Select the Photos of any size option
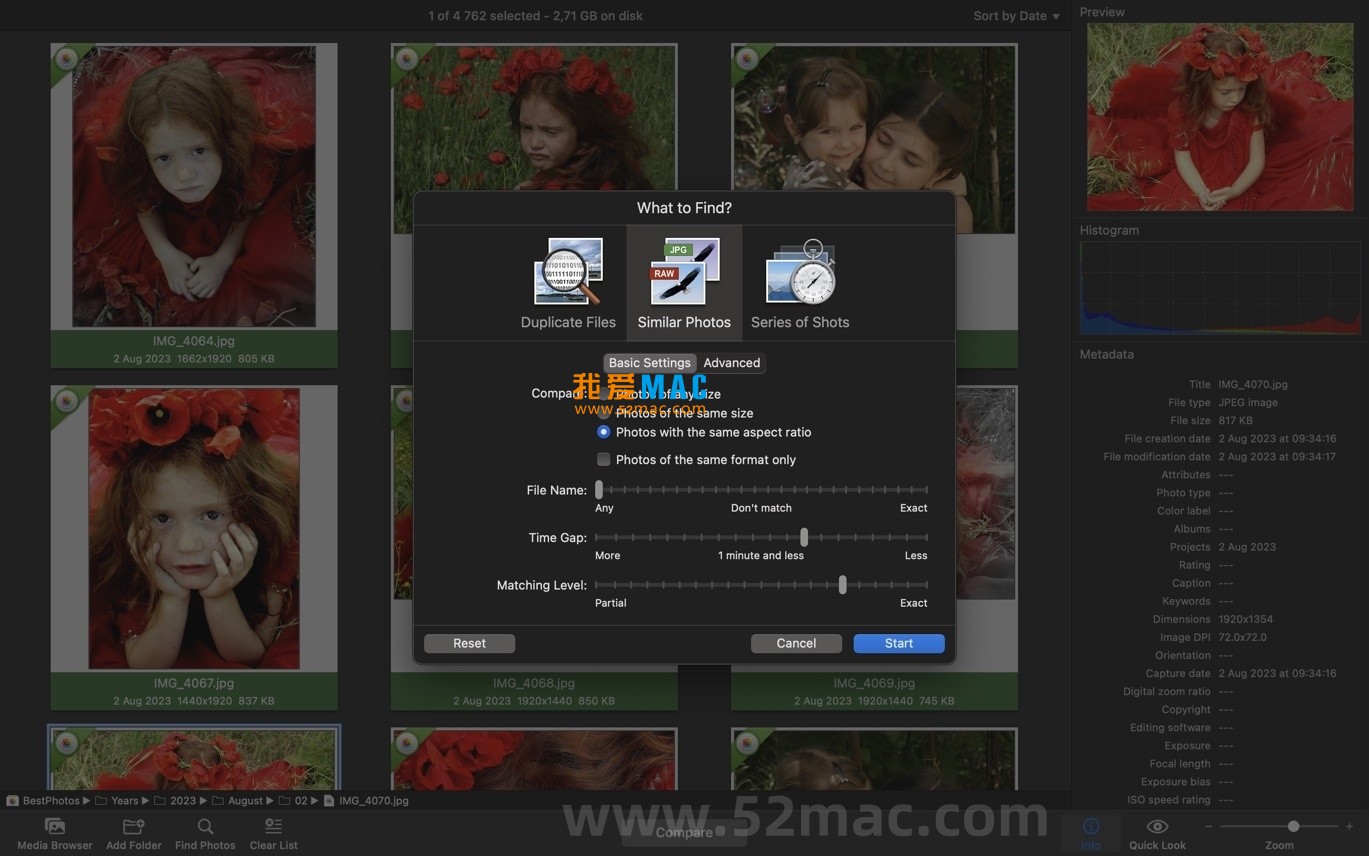 tap(604, 394)
